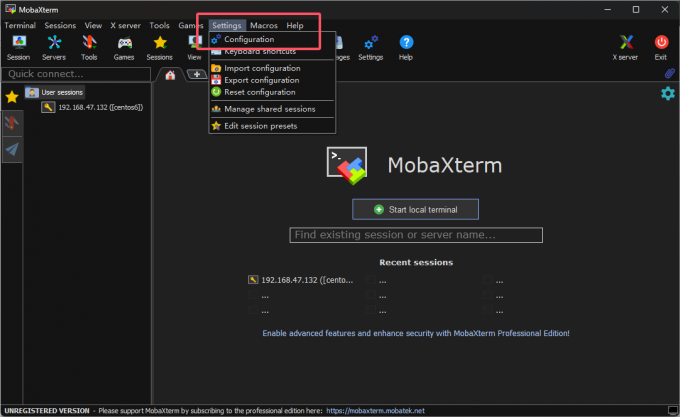Open the Session toolbar icon
The image size is (680, 417).
[18, 48]
